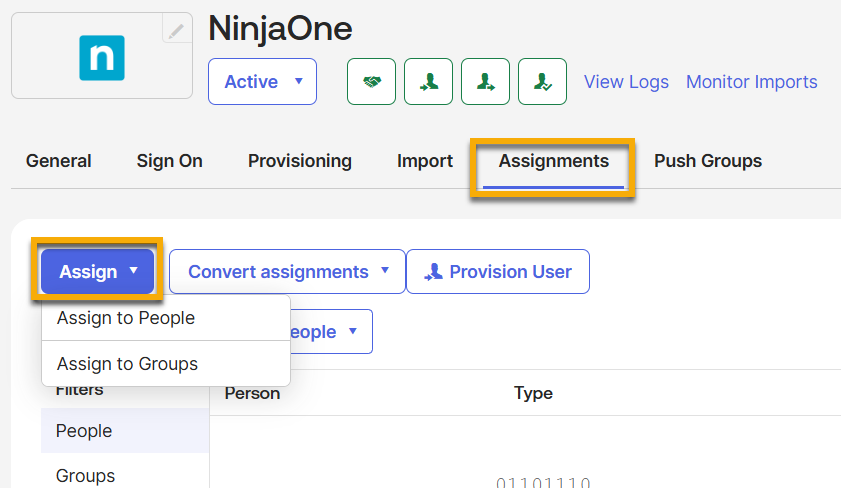Select the People filter
Viewport: 841px width, 488px height.
coord(125,431)
